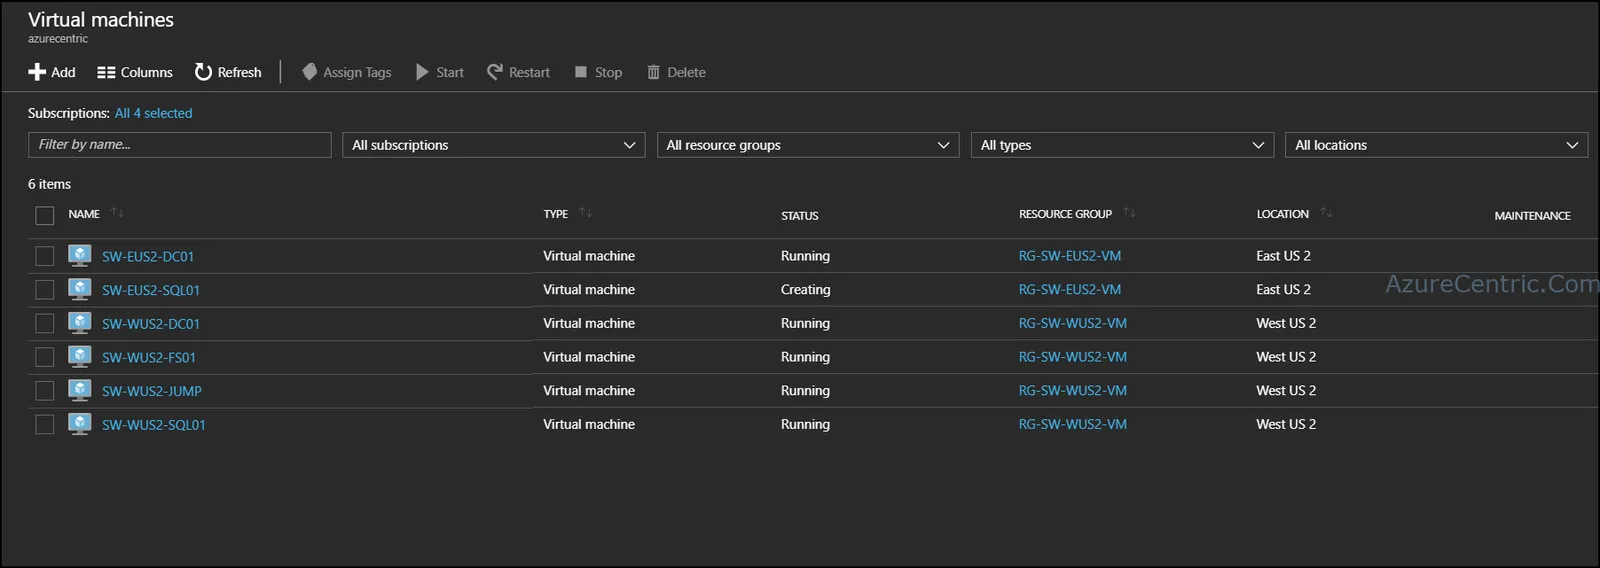Image resolution: width=1600 pixels, height=568 pixels.
Task: Toggle the select-all header checkbox
Action: (44, 215)
